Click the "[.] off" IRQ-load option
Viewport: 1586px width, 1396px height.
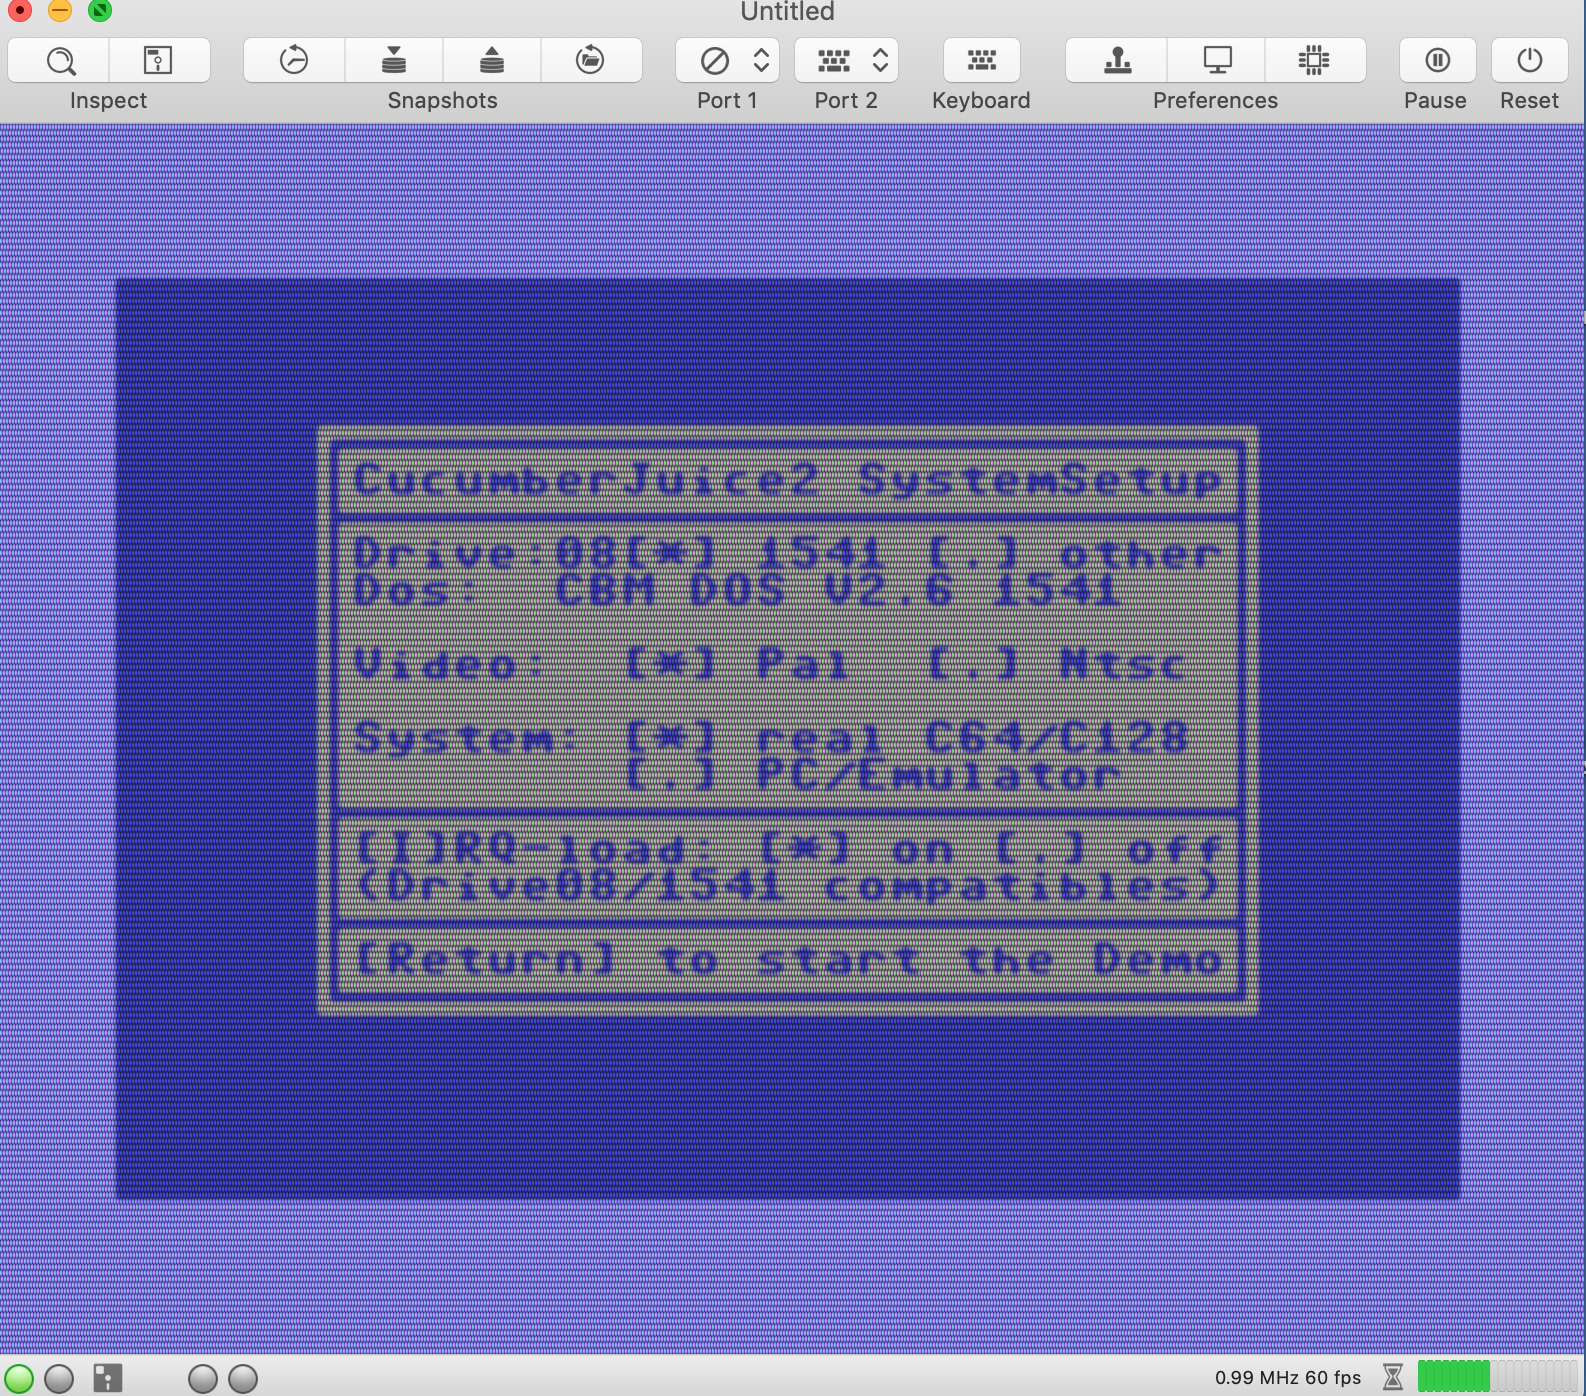[x=1108, y=850]
